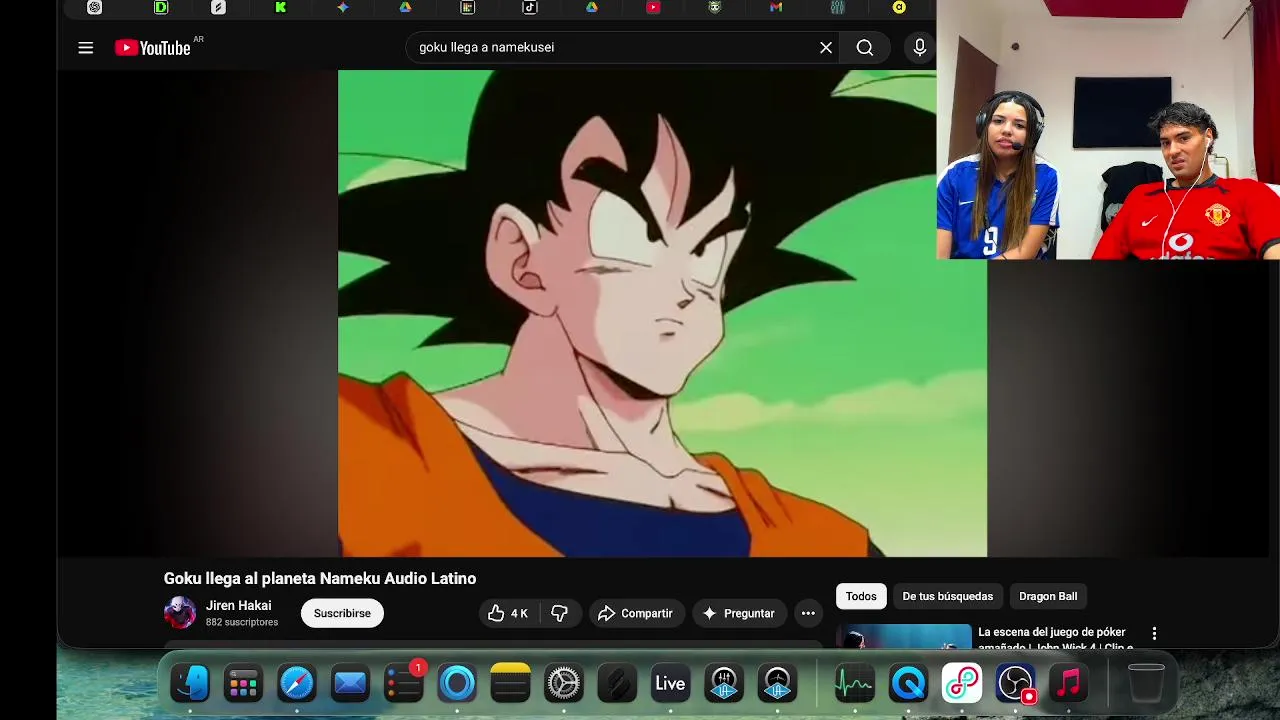Select the Dragon Ball filter chip

[x=1048, y=596]
